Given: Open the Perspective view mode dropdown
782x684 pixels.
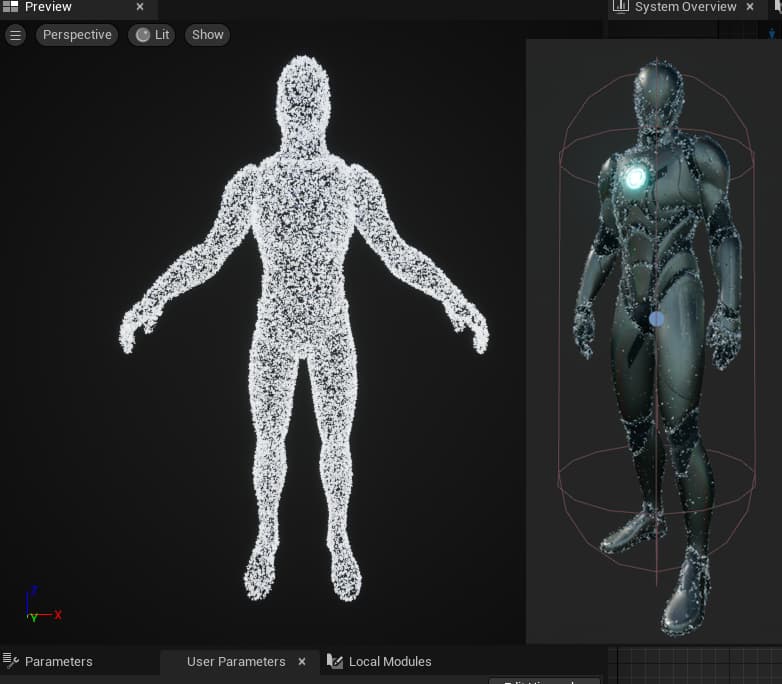Looking at the screenshot, I should point(77,35).
